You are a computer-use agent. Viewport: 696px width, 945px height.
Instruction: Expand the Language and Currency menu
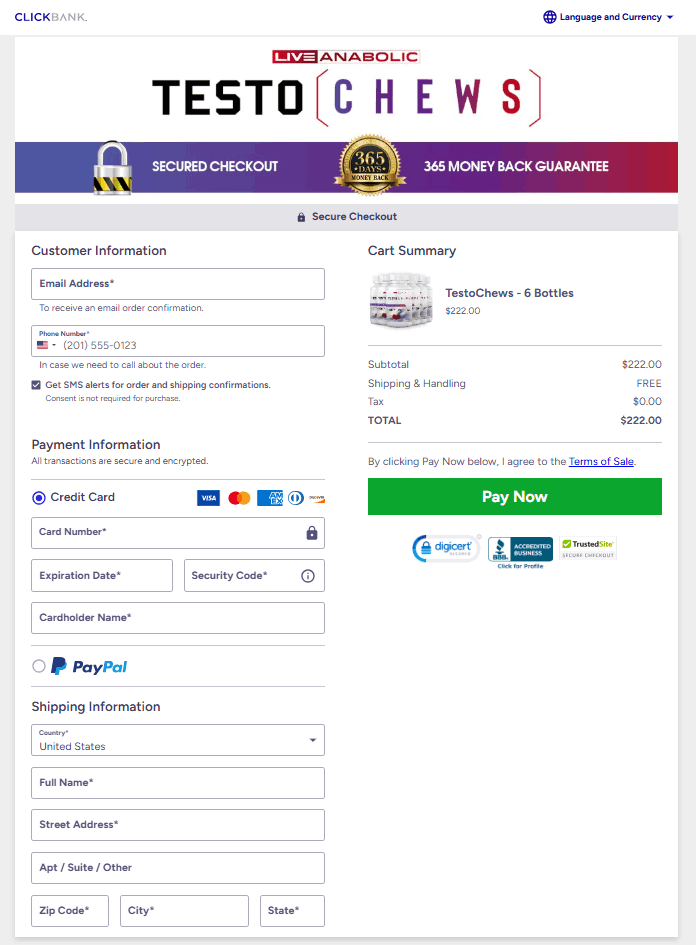[x=608, y=16]
